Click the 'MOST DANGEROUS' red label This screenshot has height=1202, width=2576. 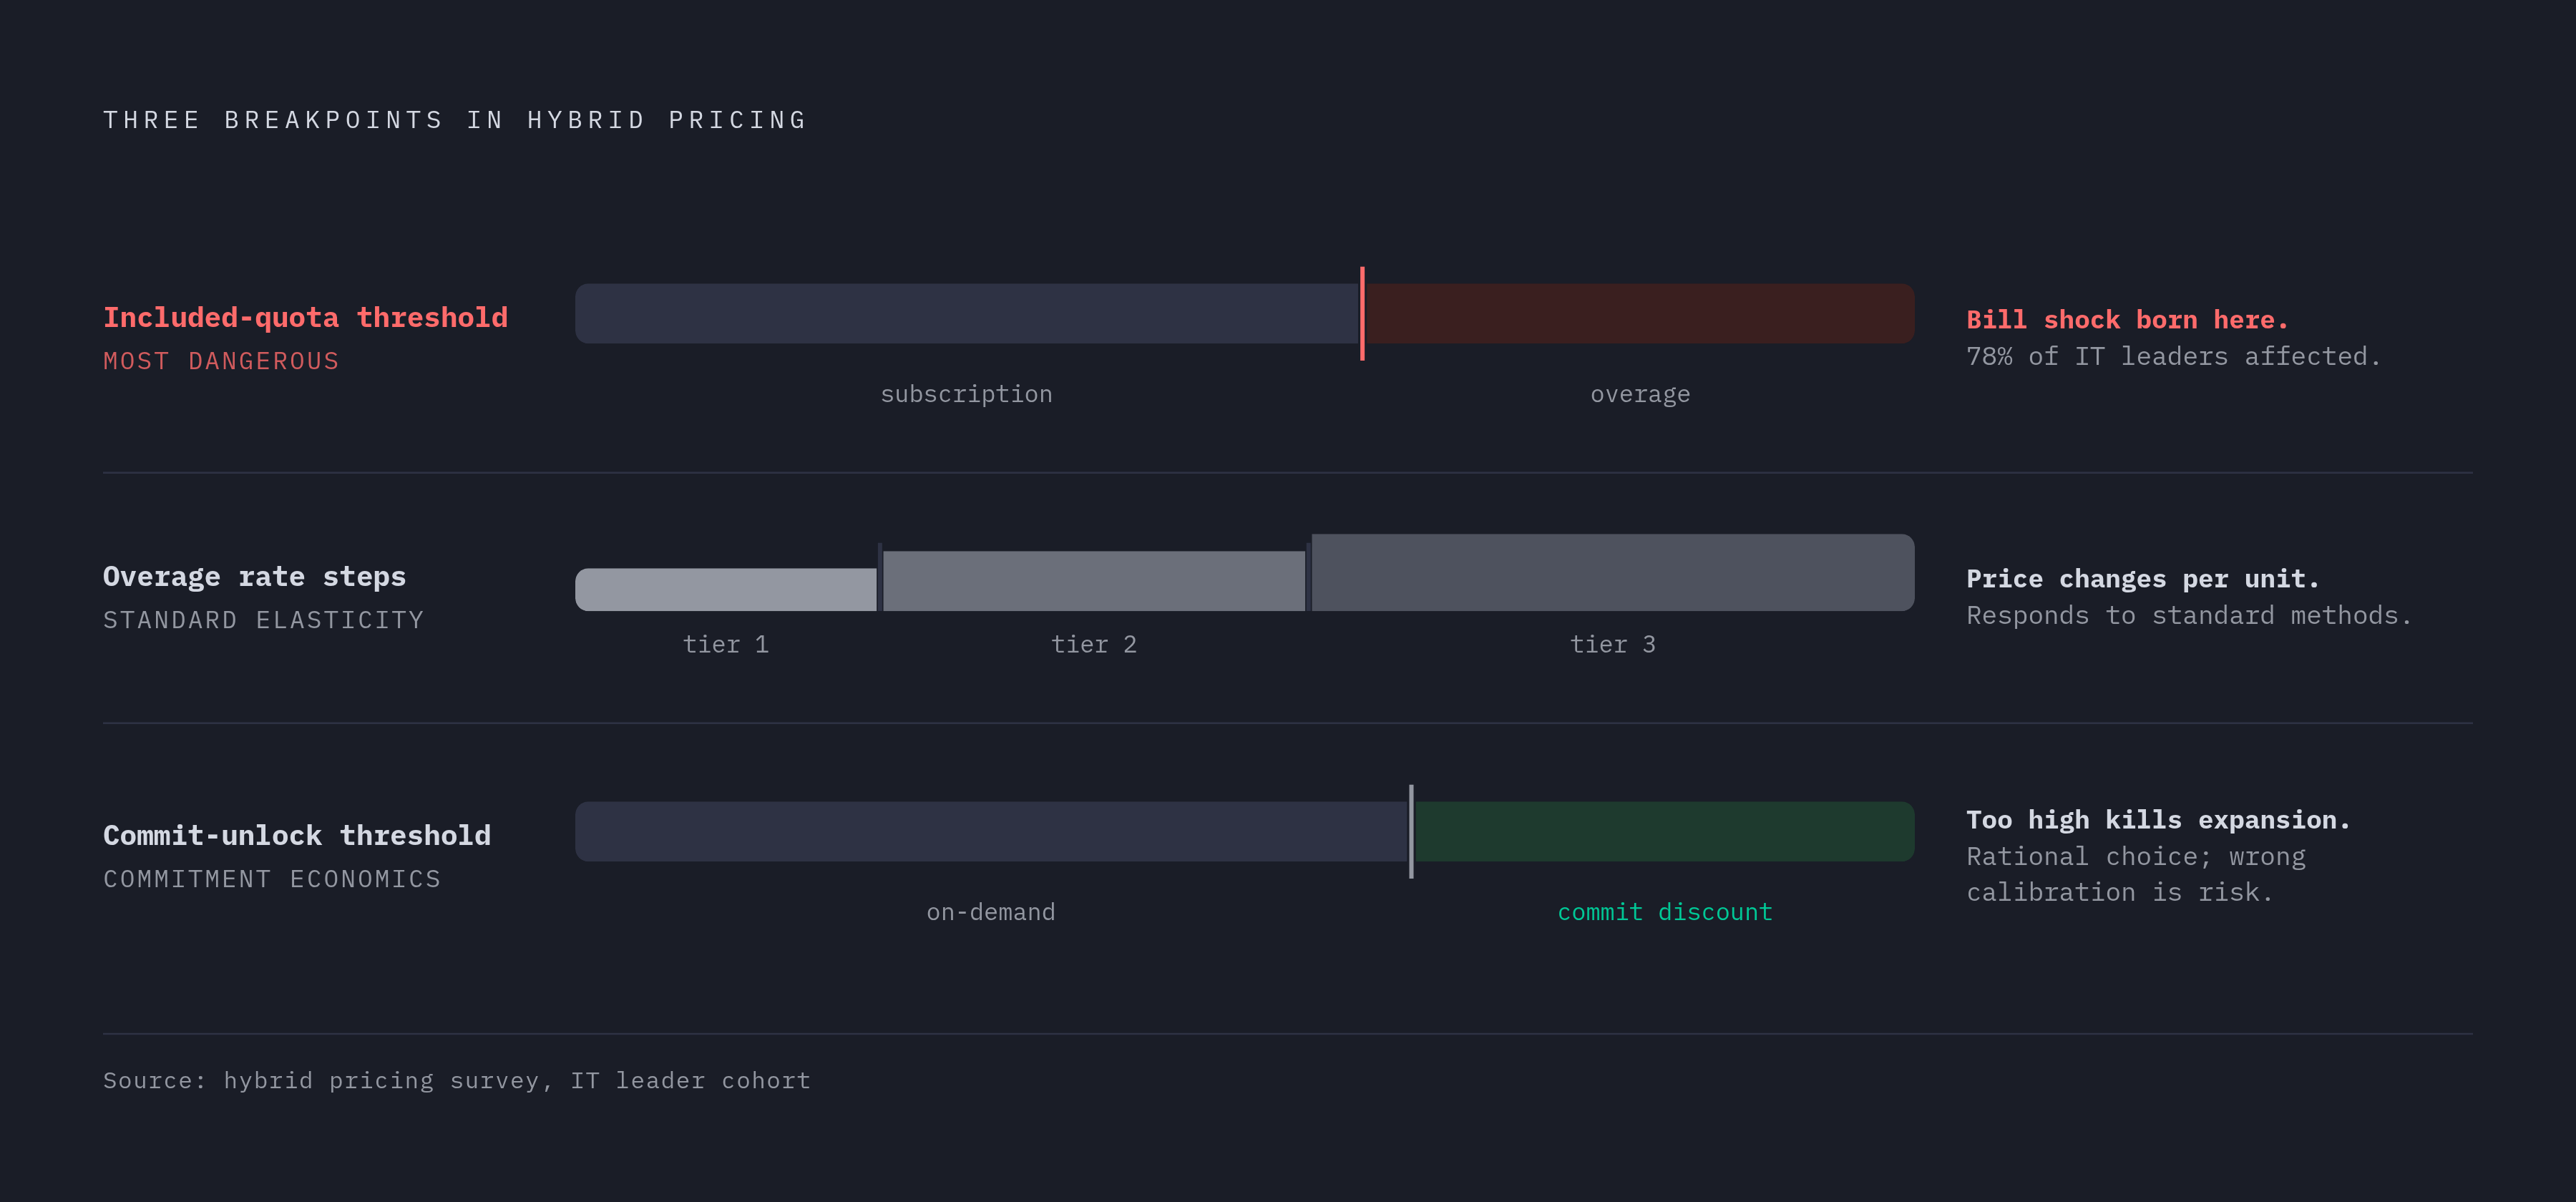pyautogui.click(x=221, y=361)
